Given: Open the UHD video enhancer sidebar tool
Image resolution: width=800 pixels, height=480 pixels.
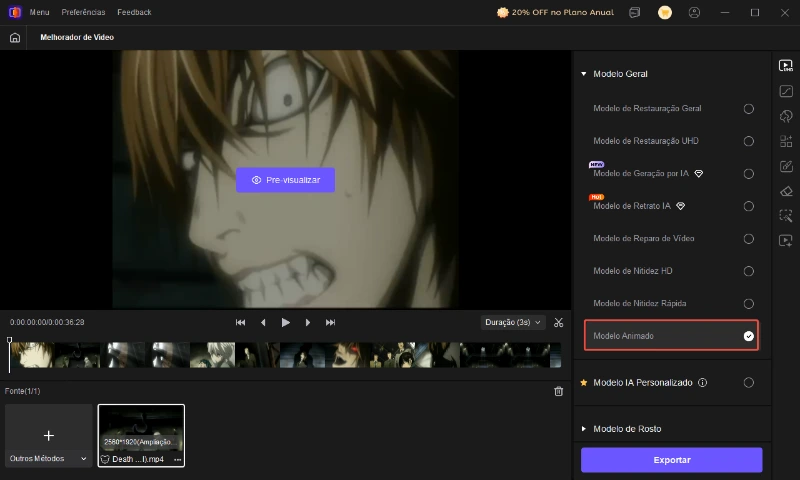Looking at the screenshot, I should point(786,65).
